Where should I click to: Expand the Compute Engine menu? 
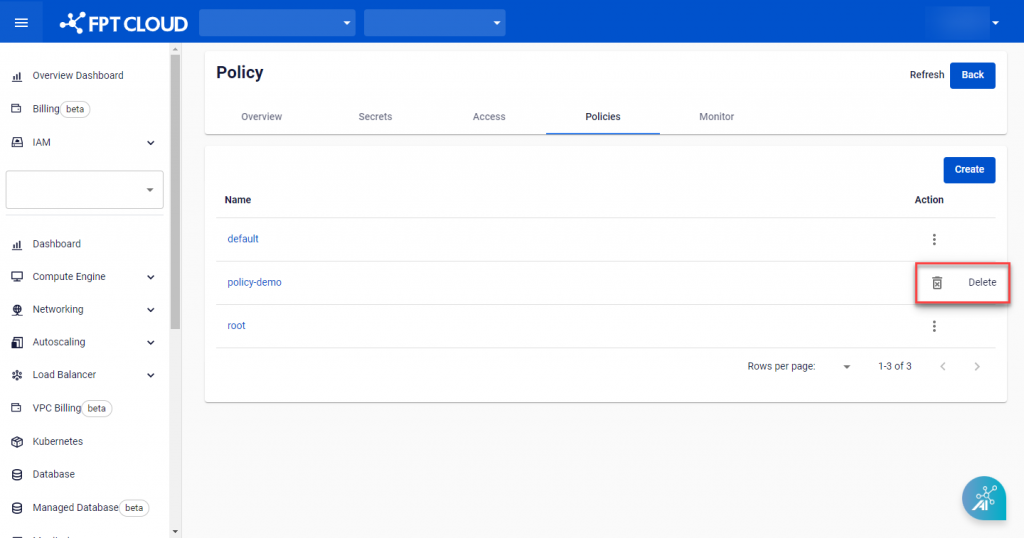click(151, 277)
